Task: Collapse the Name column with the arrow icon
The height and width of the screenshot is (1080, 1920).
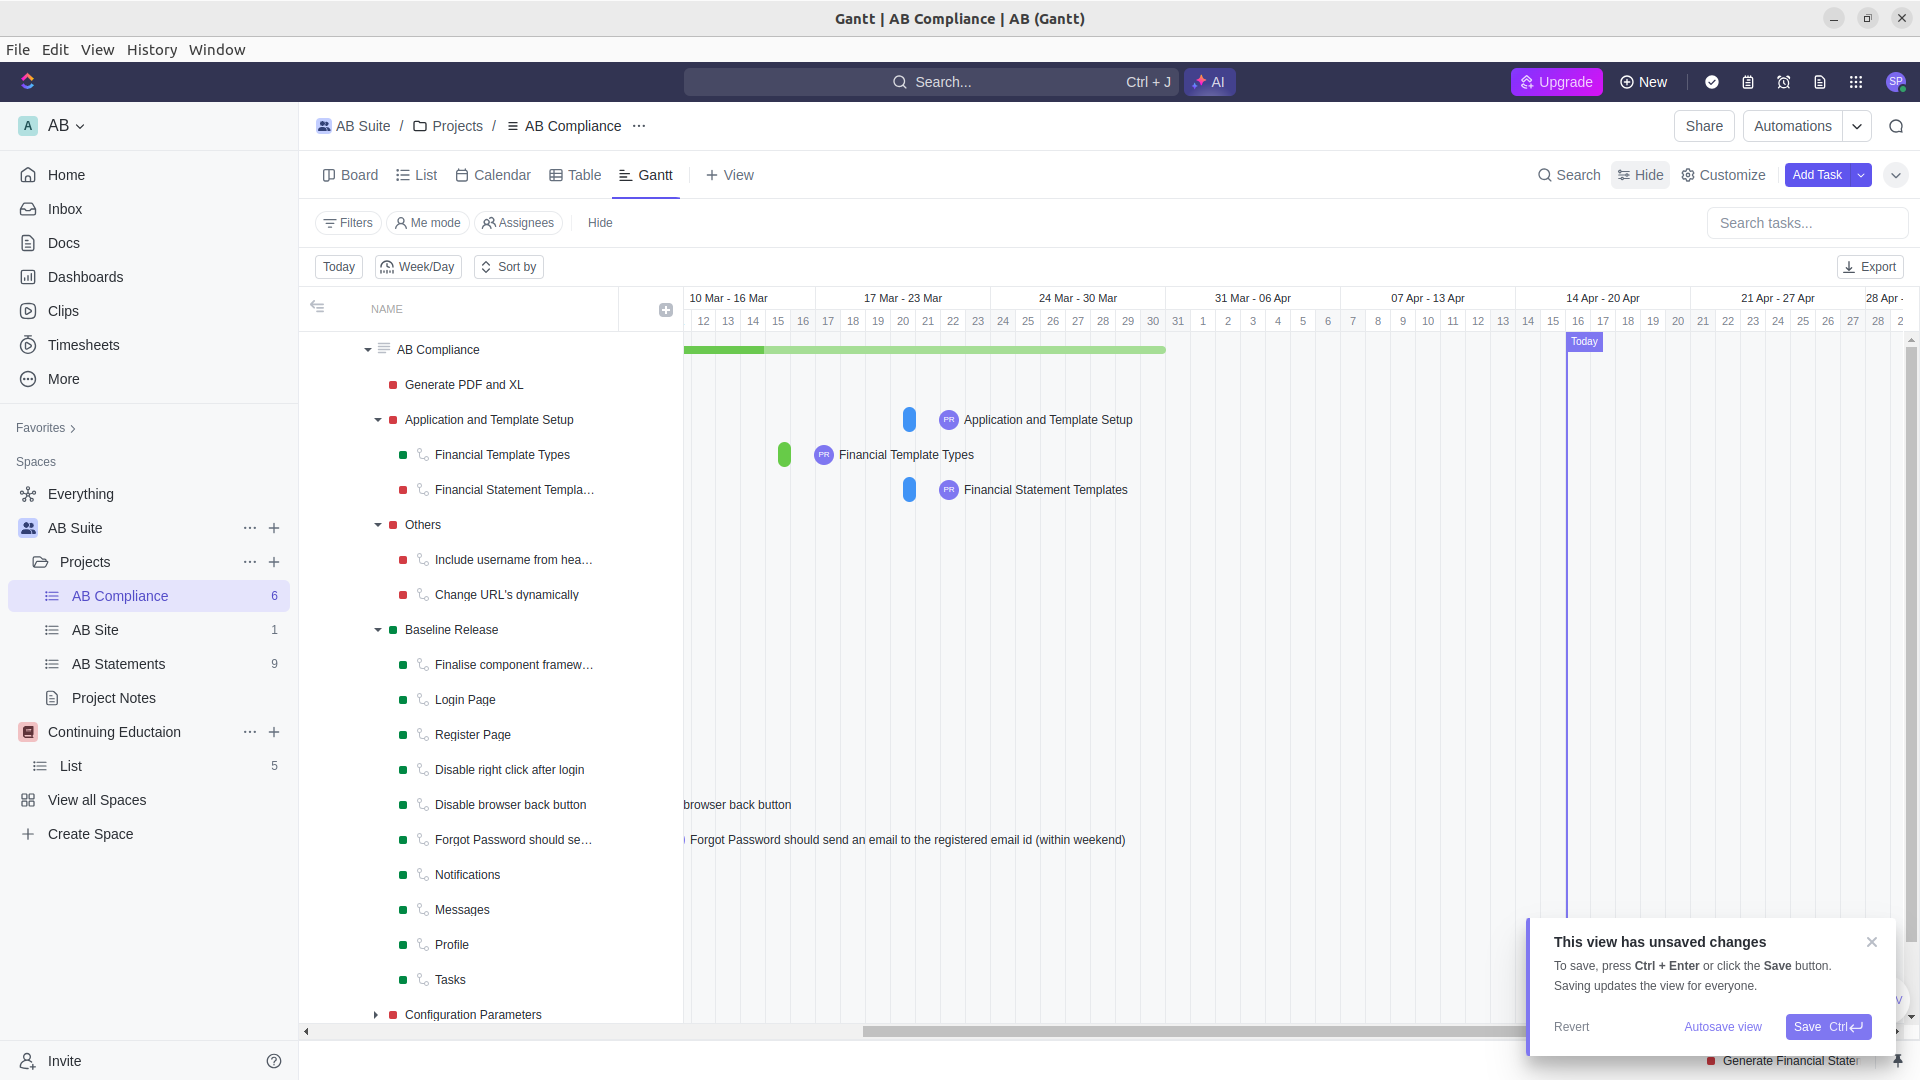Action: tap(317, 307)
